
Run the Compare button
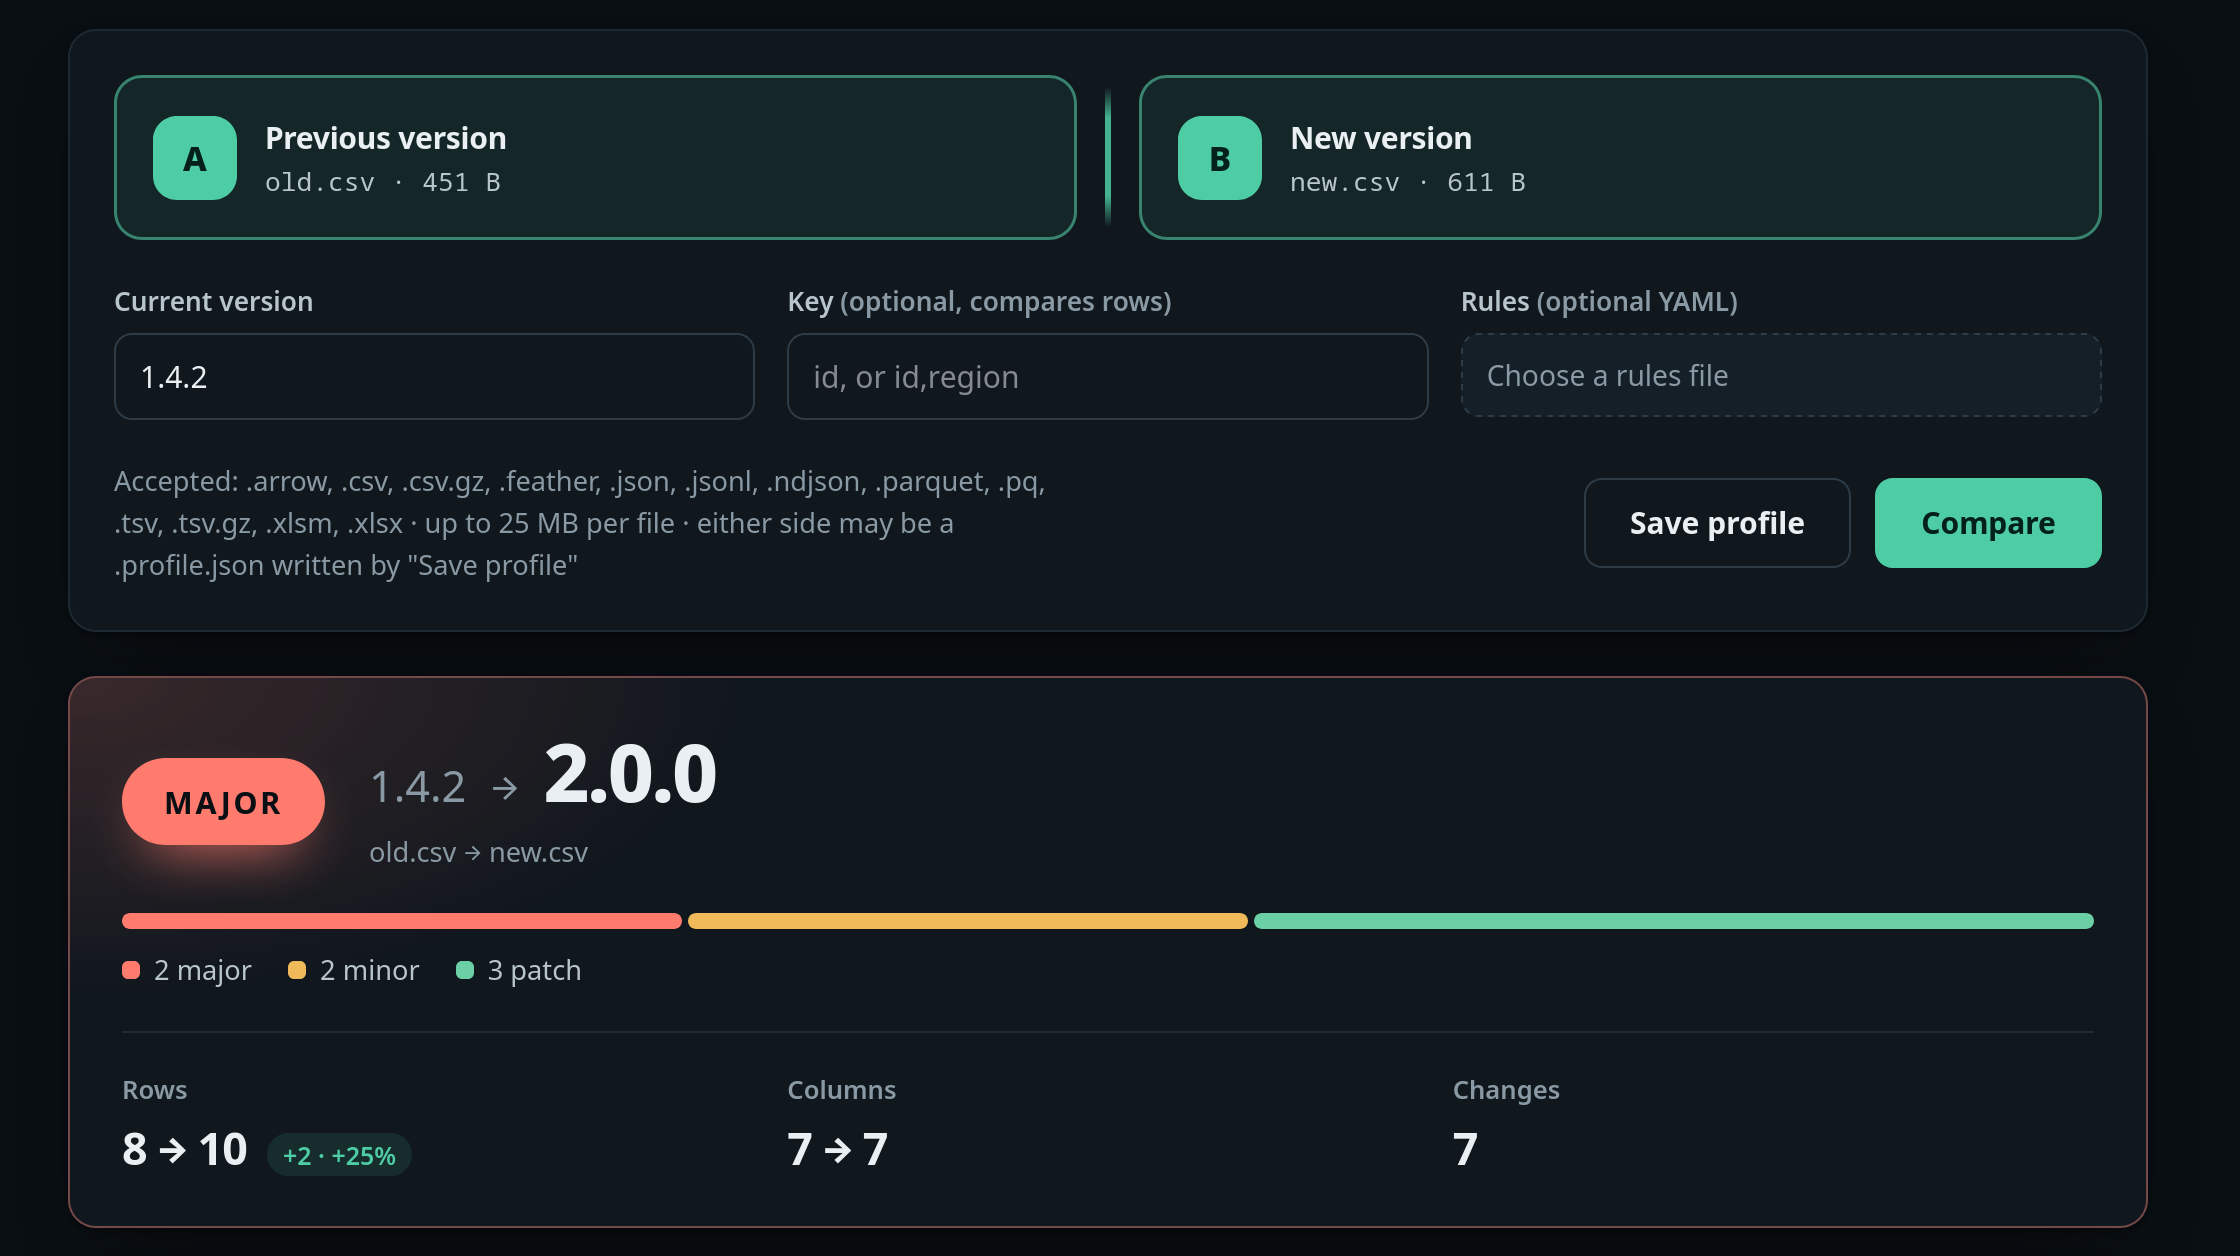[x=1988, y=523]
